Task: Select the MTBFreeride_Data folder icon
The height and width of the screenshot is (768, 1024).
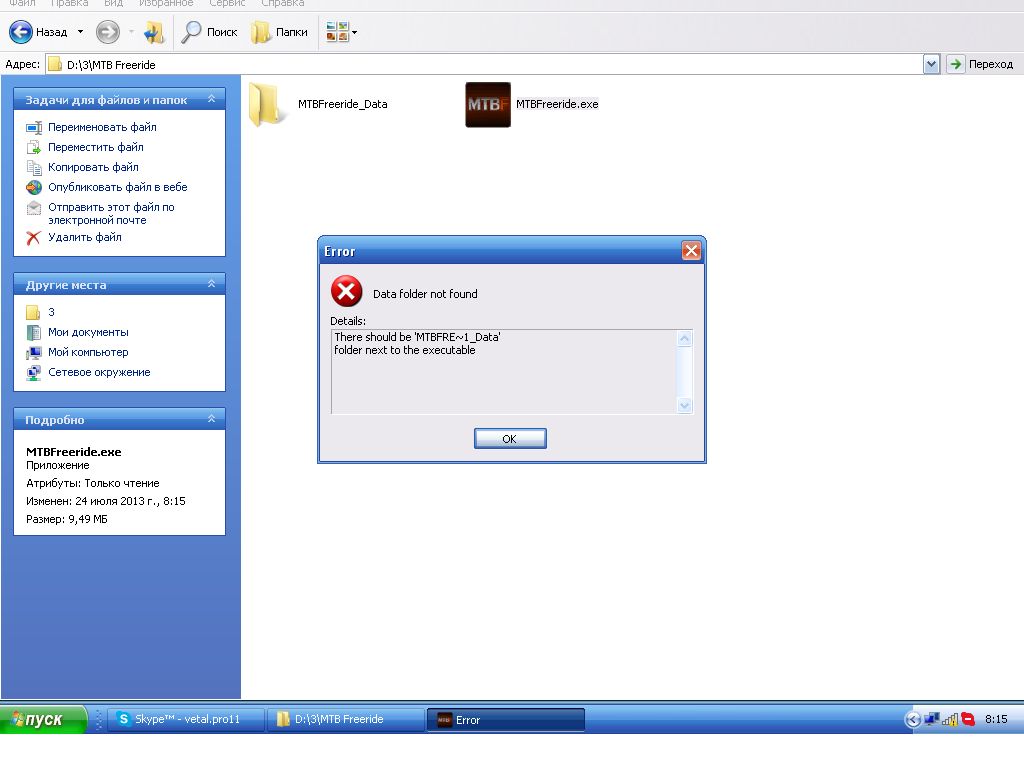Action: click(x=267, y=104)
